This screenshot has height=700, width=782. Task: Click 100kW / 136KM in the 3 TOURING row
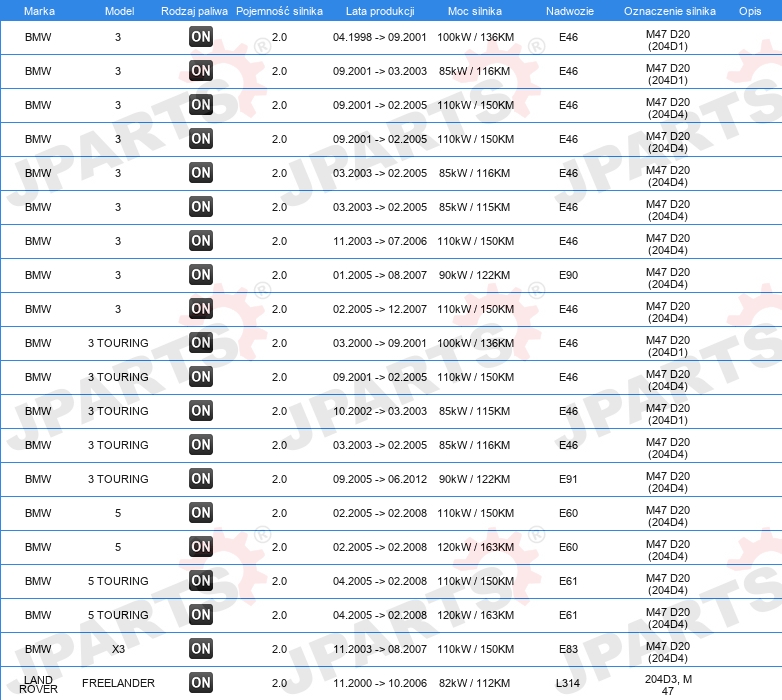click(x=475, y=343)
